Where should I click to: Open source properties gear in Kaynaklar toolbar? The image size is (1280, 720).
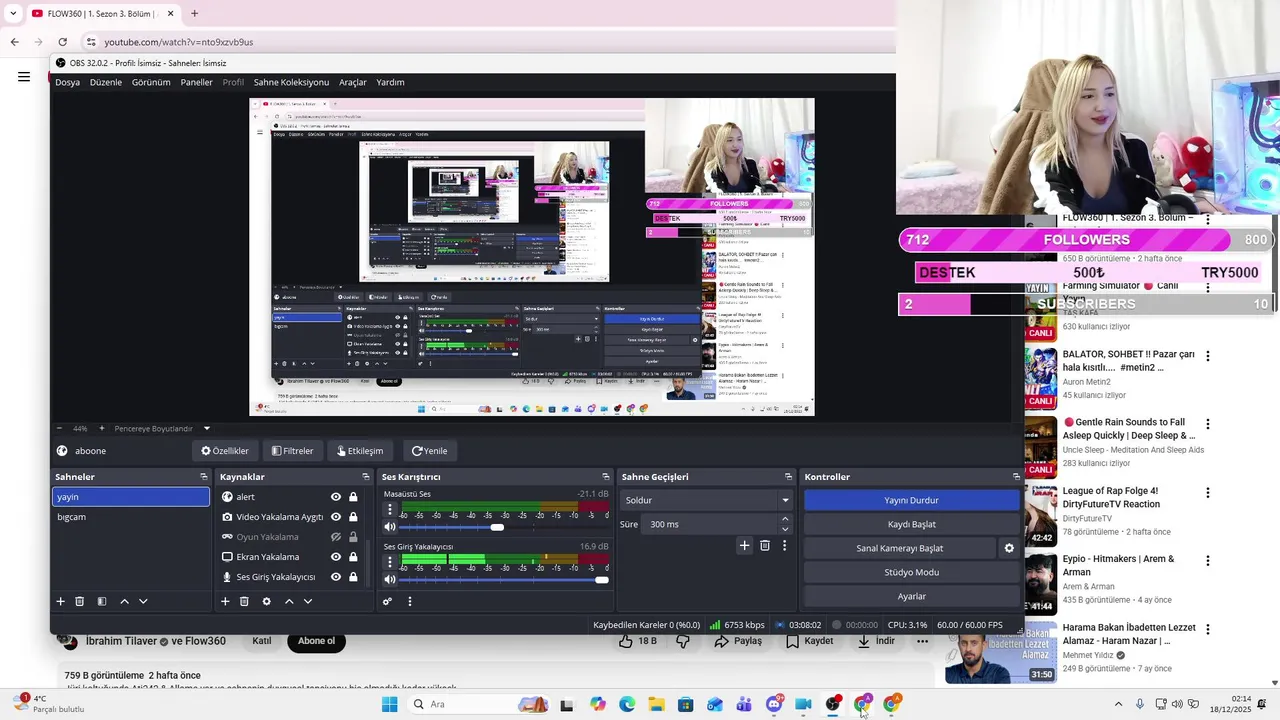click(266, 601)
